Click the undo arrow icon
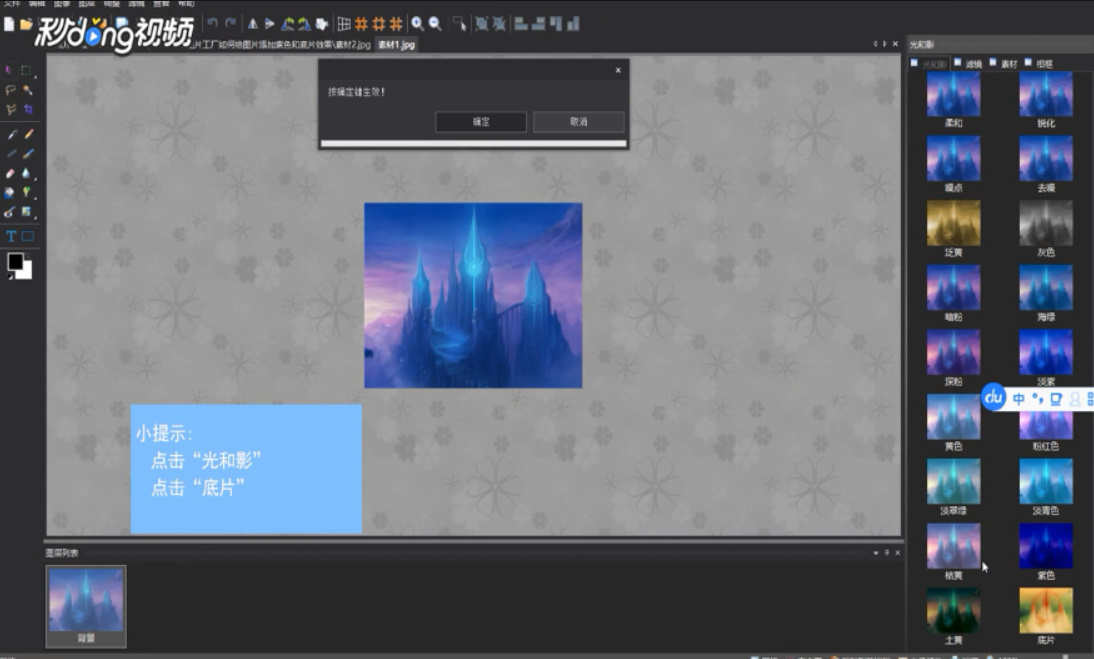This screenshot has height=659, width=1094. (213, 24)
